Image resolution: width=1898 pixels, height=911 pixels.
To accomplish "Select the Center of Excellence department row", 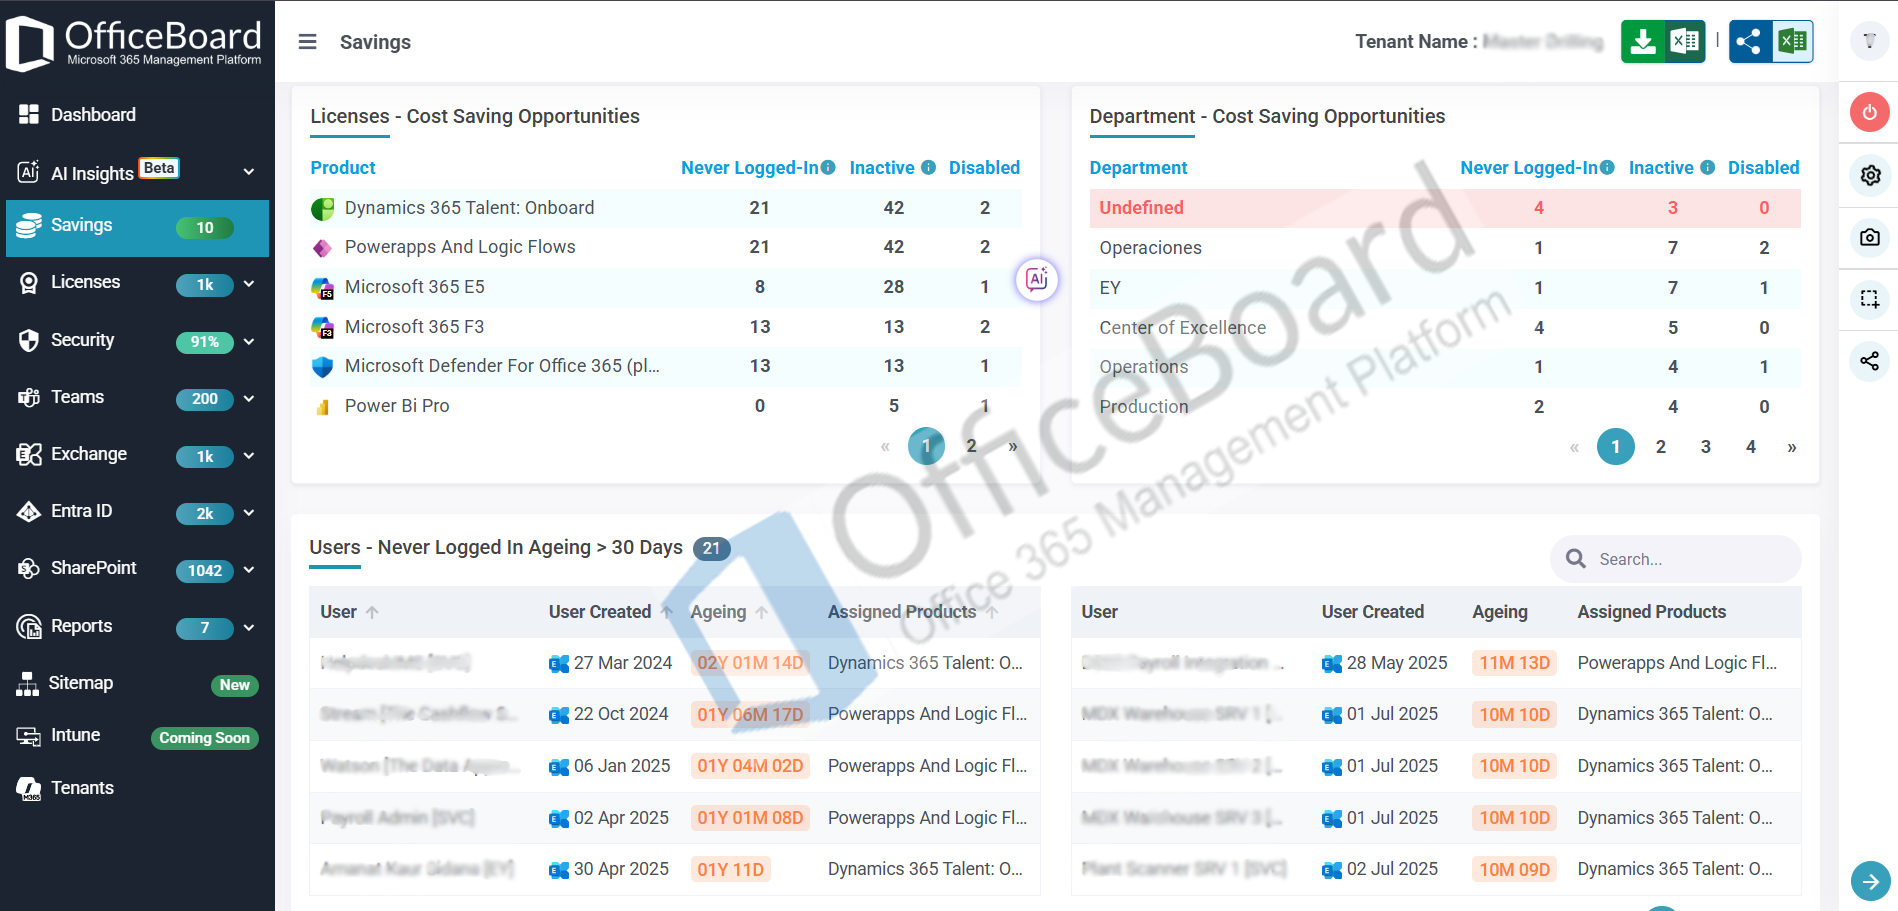I will pos(1445,328).
